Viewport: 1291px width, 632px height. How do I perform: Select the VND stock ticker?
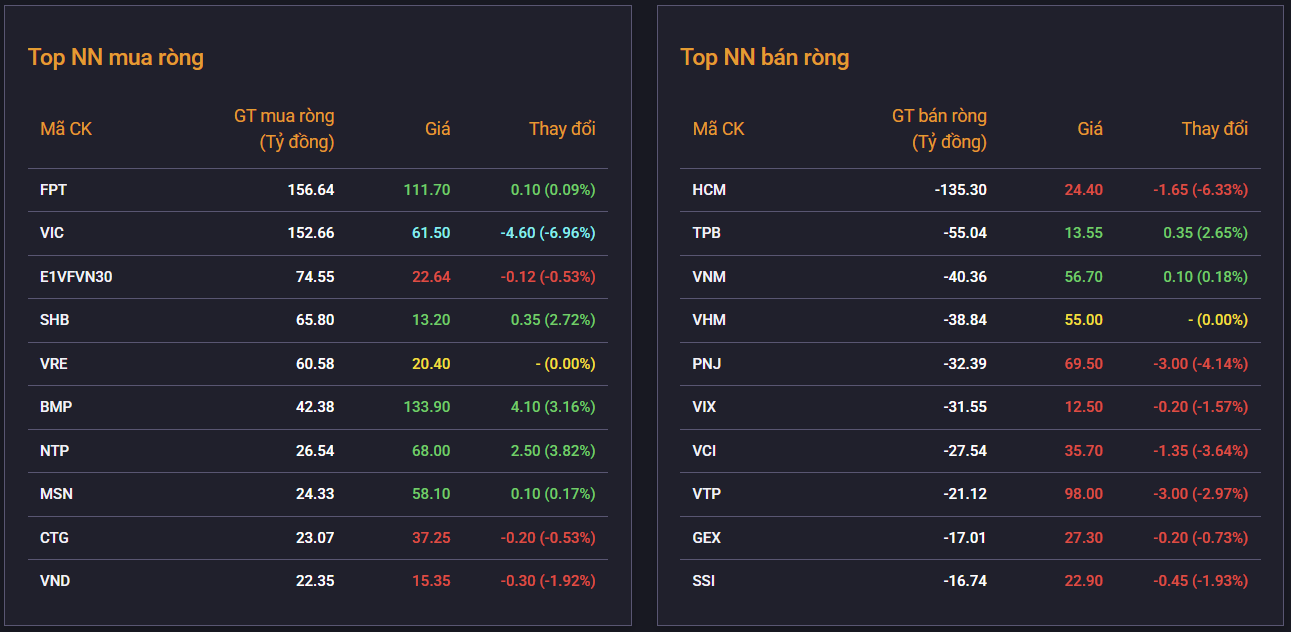point(55,581)
